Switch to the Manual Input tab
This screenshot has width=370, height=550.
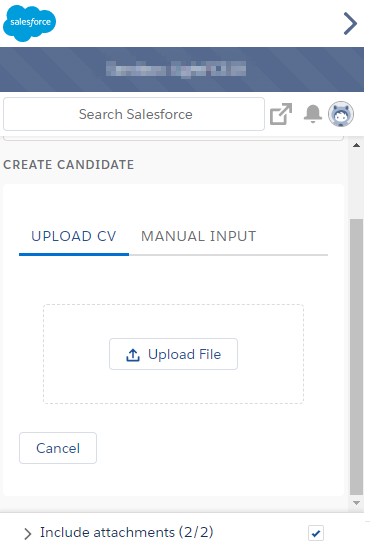click(x=199, y=236)
